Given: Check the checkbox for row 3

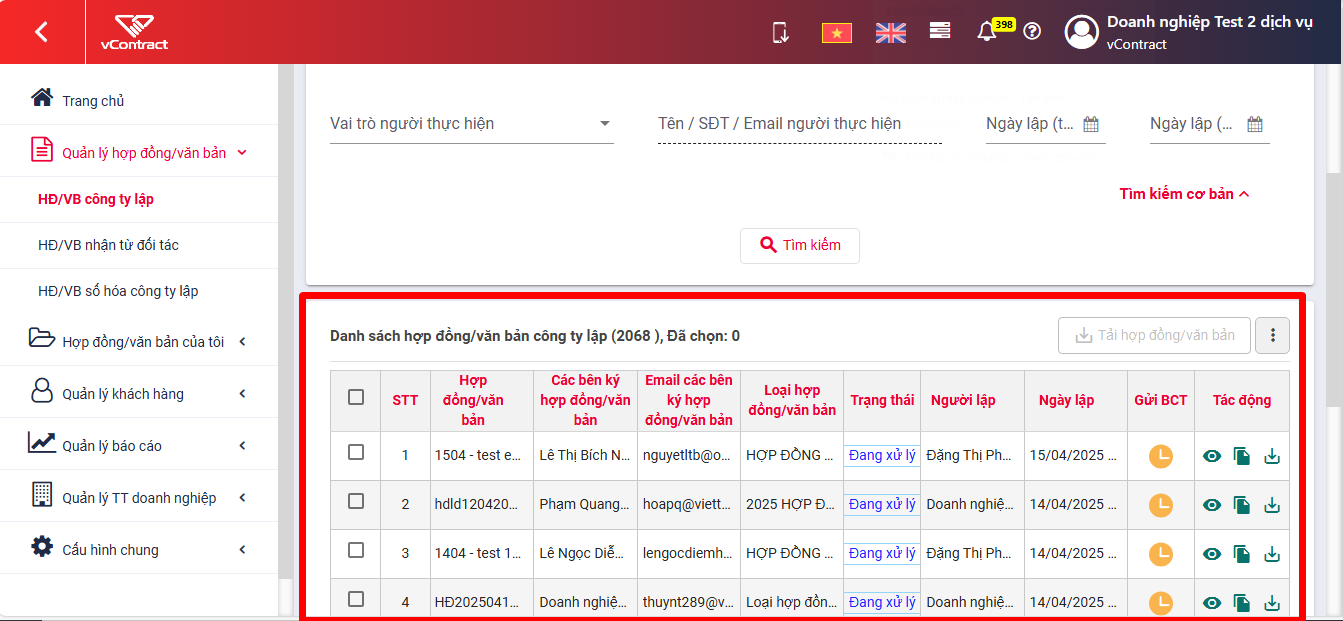Looking at the screenshot, I should click(356, 550).
